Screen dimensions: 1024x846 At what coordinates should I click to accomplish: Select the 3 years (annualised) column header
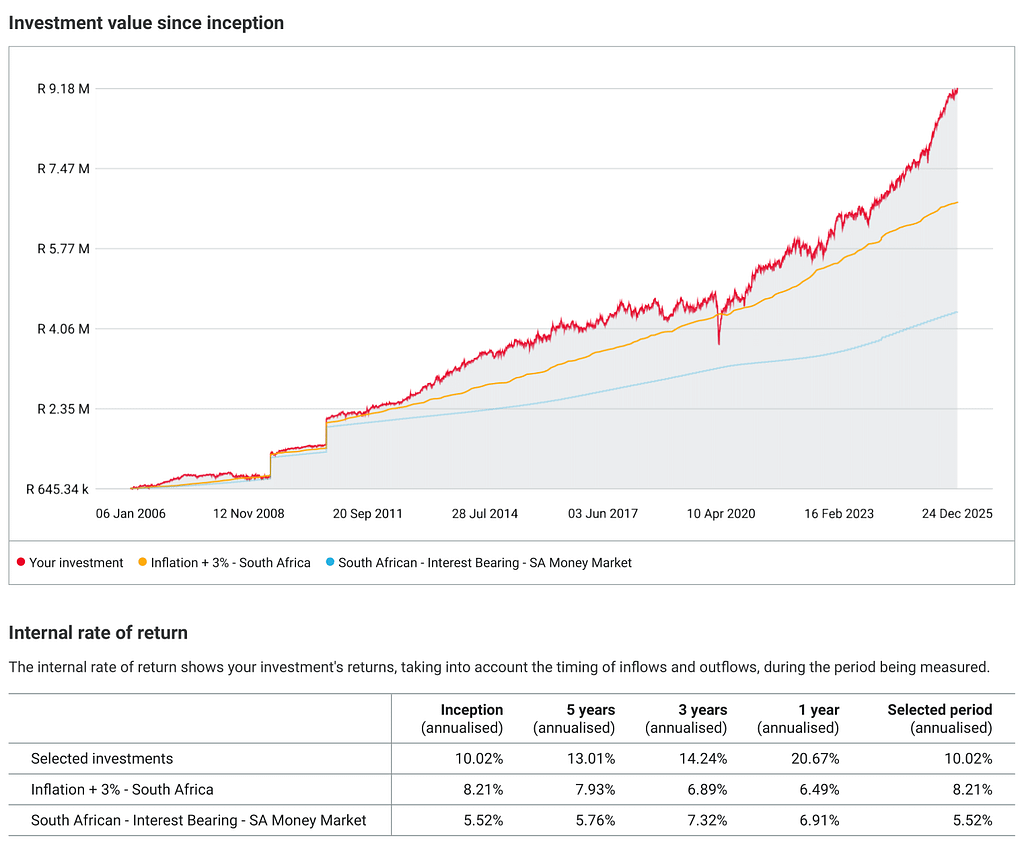click(686, 719)
